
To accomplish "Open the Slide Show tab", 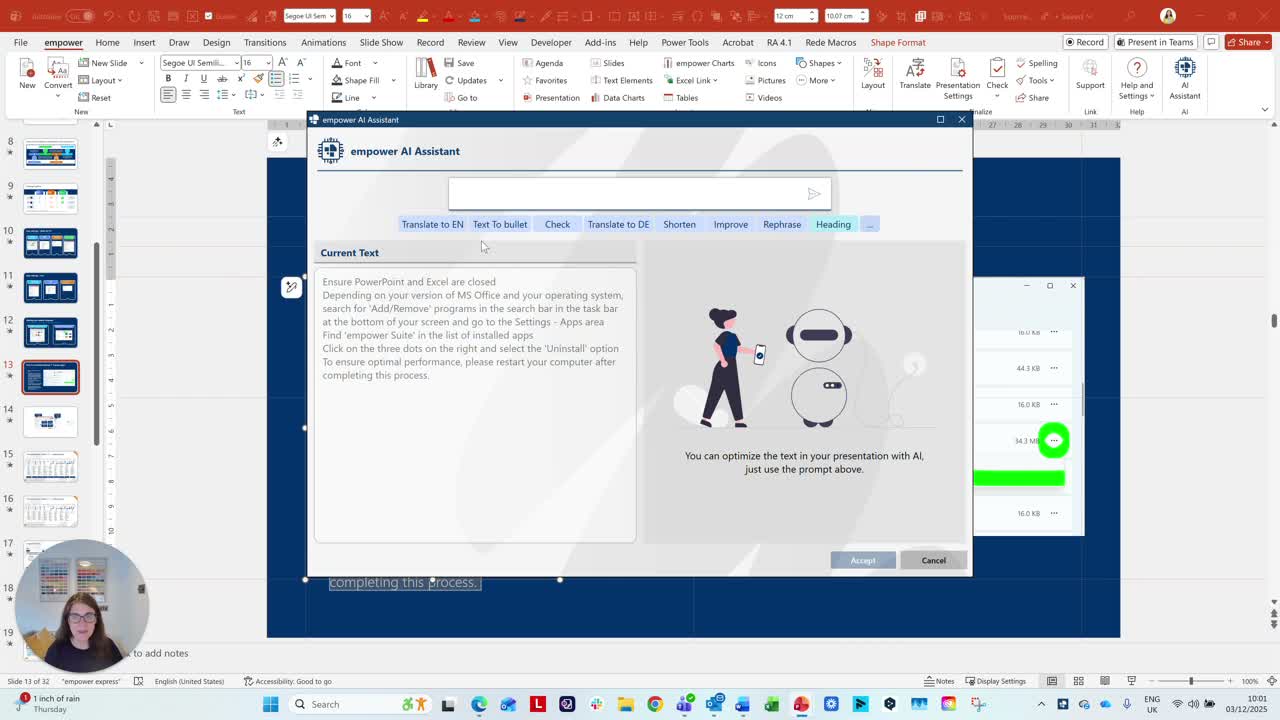I will [x=381, y=43].
